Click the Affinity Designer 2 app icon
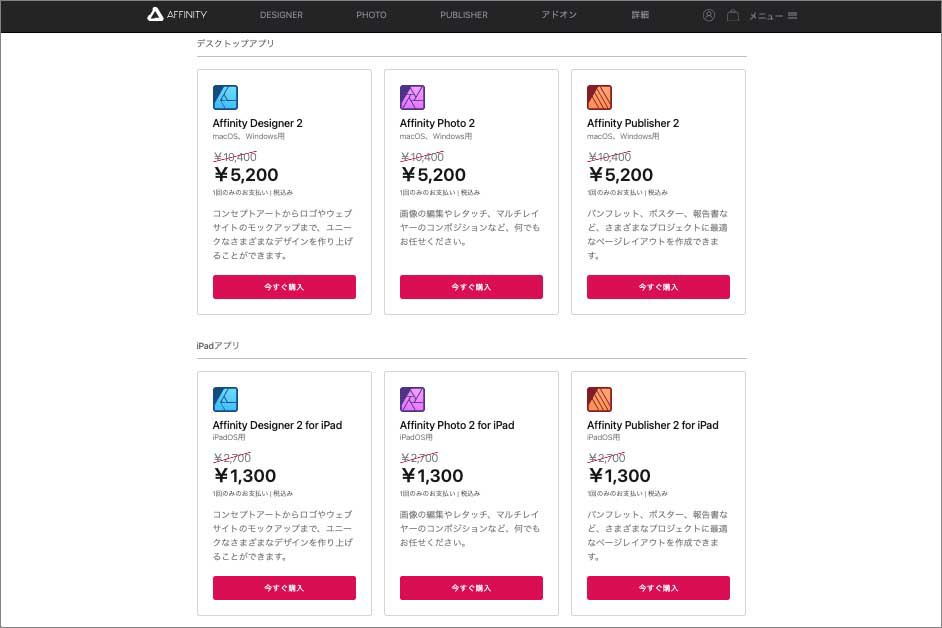Image resolution: width=942 pixels, height=628 pixels. [x=225, y=97]
